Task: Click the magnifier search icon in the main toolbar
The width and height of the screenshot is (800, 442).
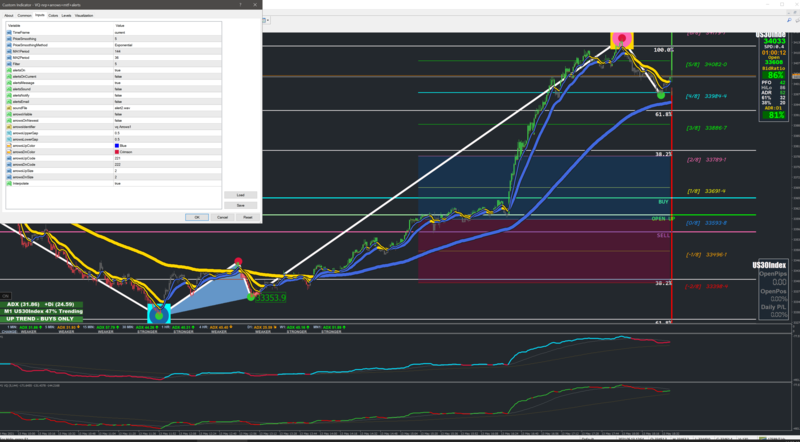Action: [789, 20]
